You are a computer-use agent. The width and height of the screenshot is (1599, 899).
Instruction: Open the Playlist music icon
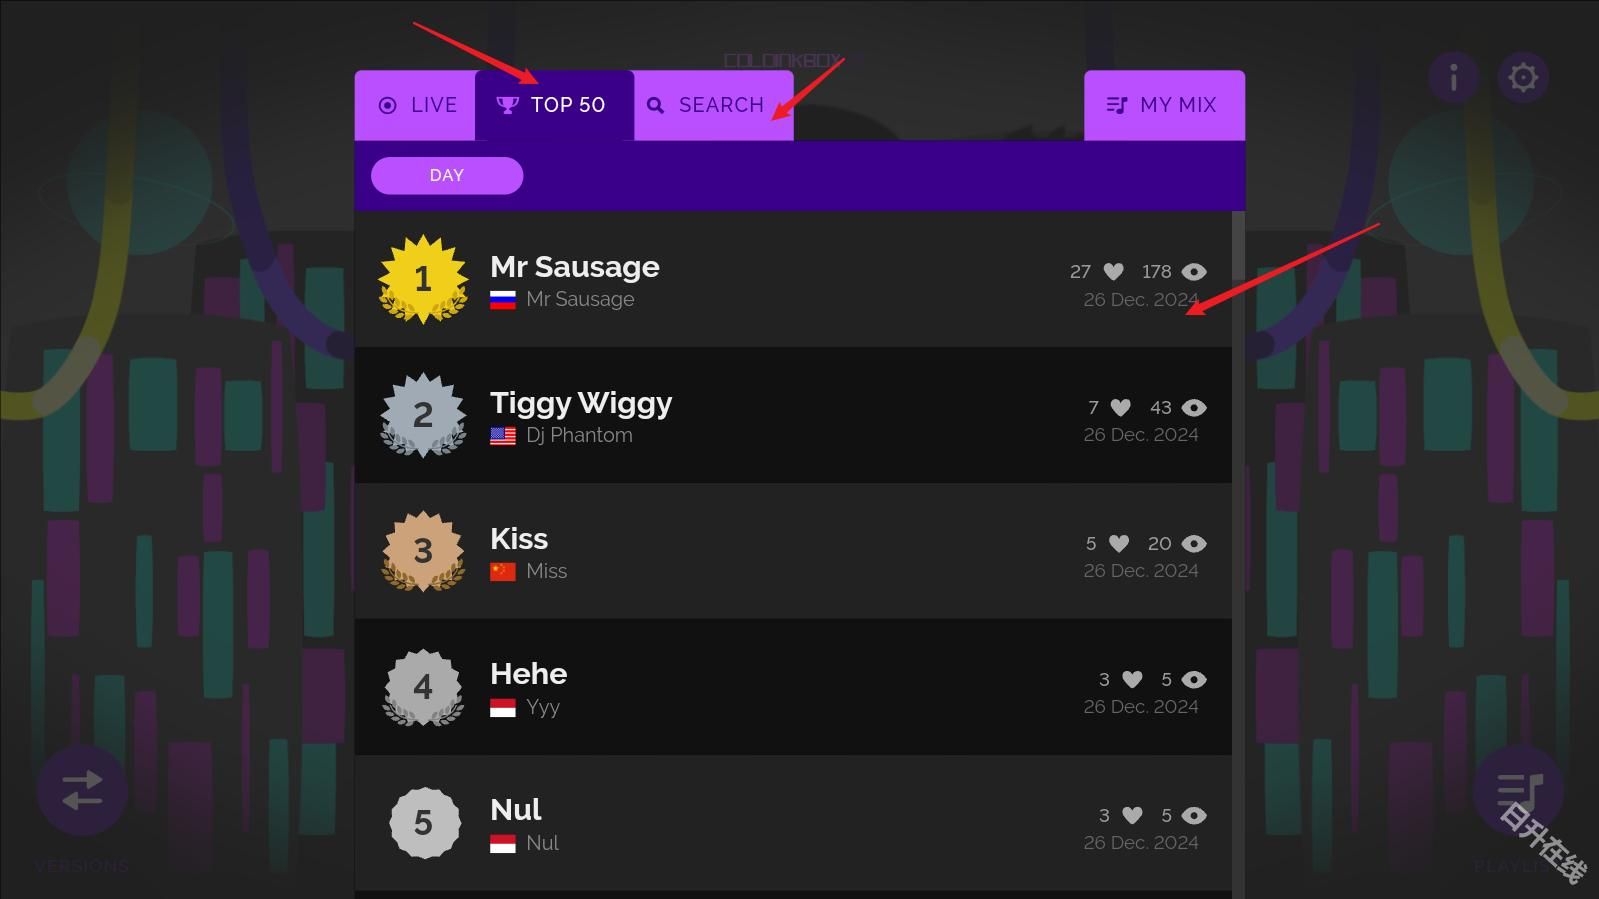coord(1519,790)
